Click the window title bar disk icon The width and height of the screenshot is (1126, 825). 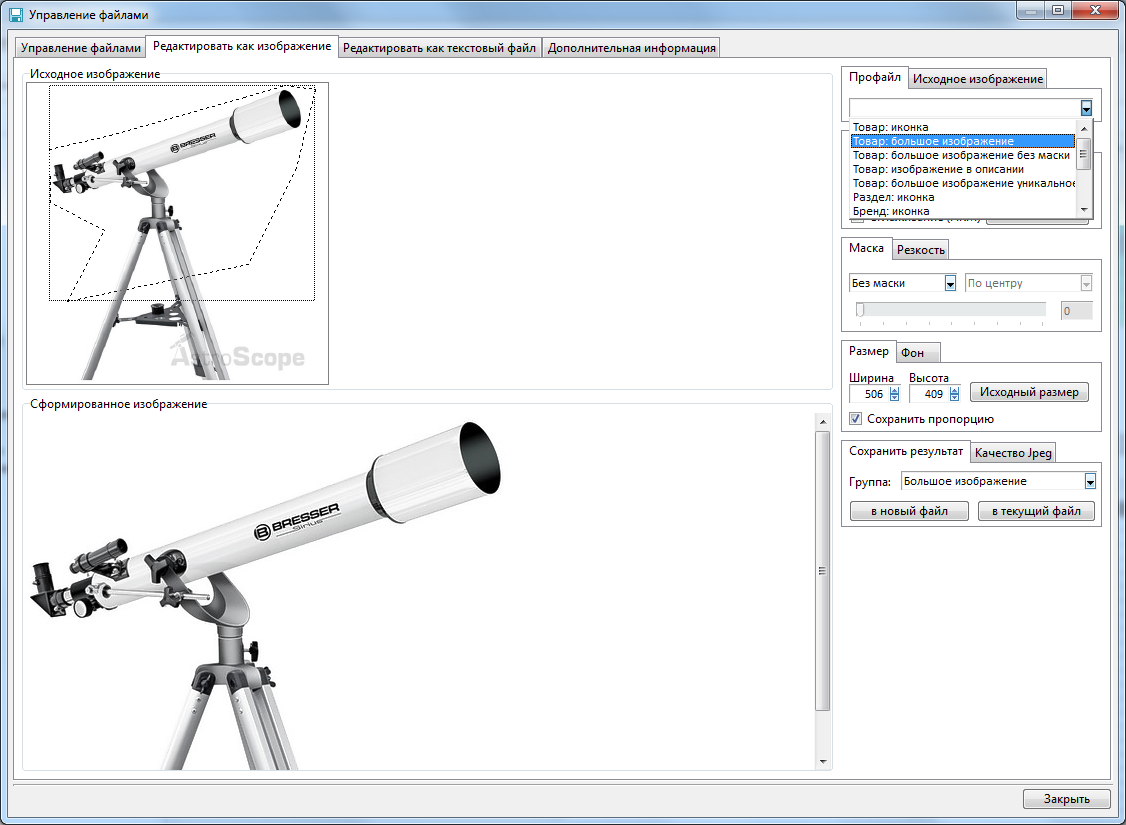pyautogui.click(x=16, y=14)
